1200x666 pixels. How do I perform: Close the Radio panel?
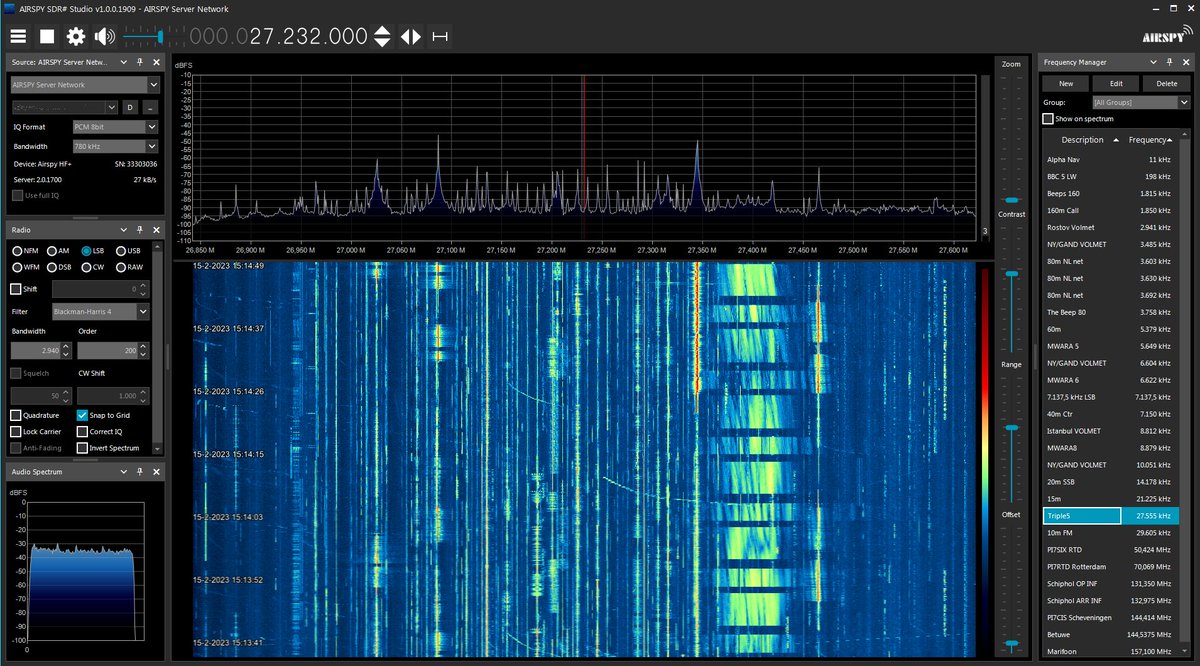pos(155,229)
